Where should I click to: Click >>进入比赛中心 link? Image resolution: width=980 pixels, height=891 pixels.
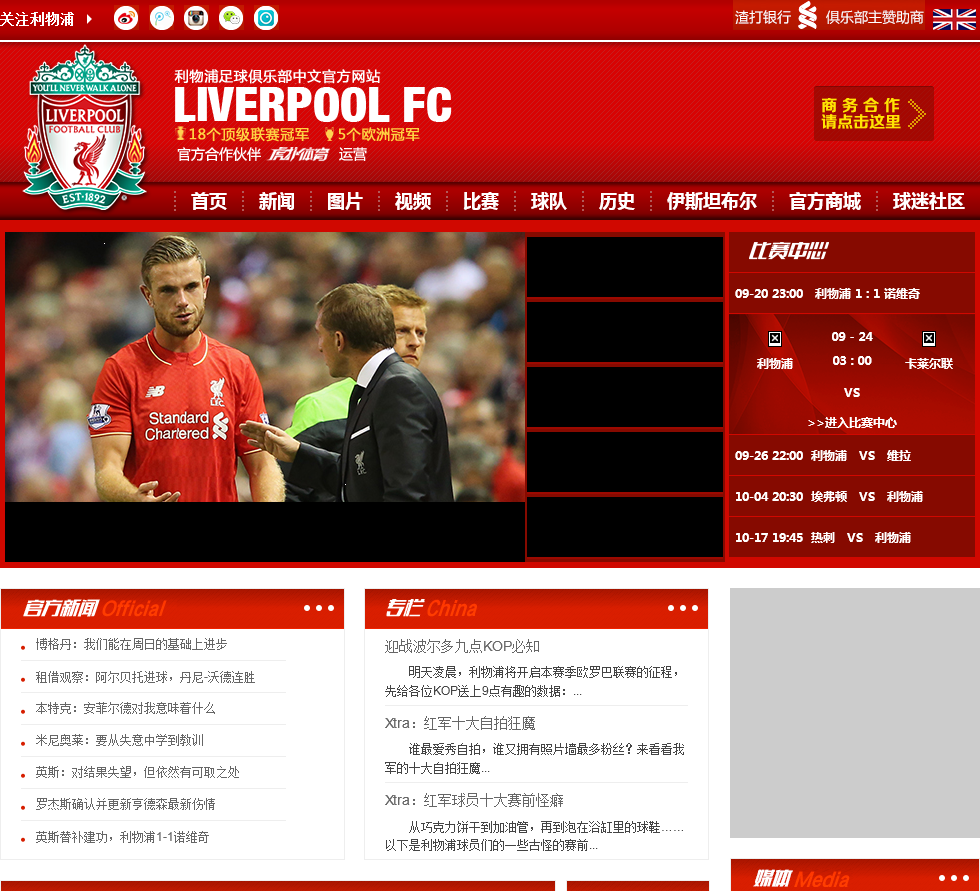(x=852, y=423)
